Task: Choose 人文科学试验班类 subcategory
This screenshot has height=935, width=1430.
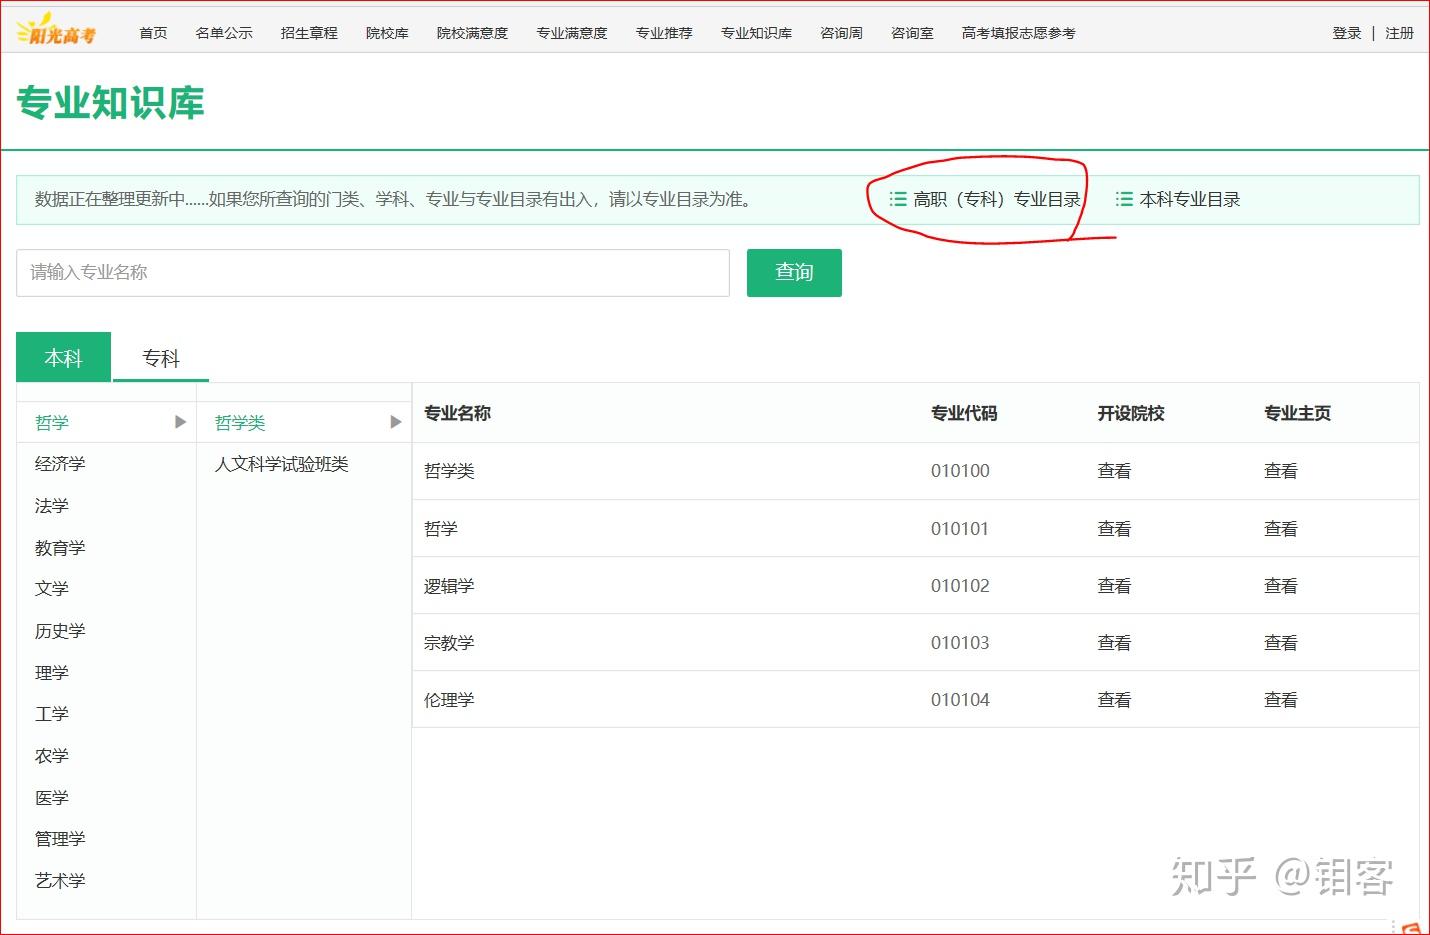Action: point(282,464)
